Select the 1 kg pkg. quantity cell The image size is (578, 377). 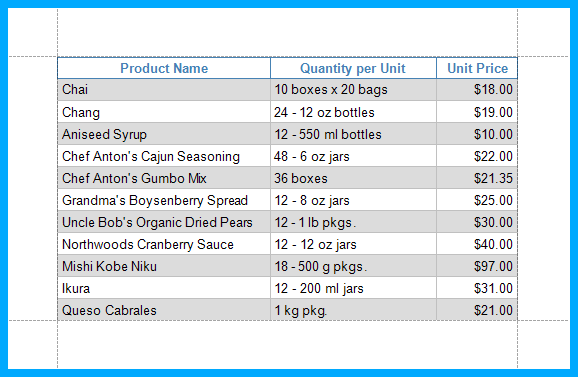(353, 310)
